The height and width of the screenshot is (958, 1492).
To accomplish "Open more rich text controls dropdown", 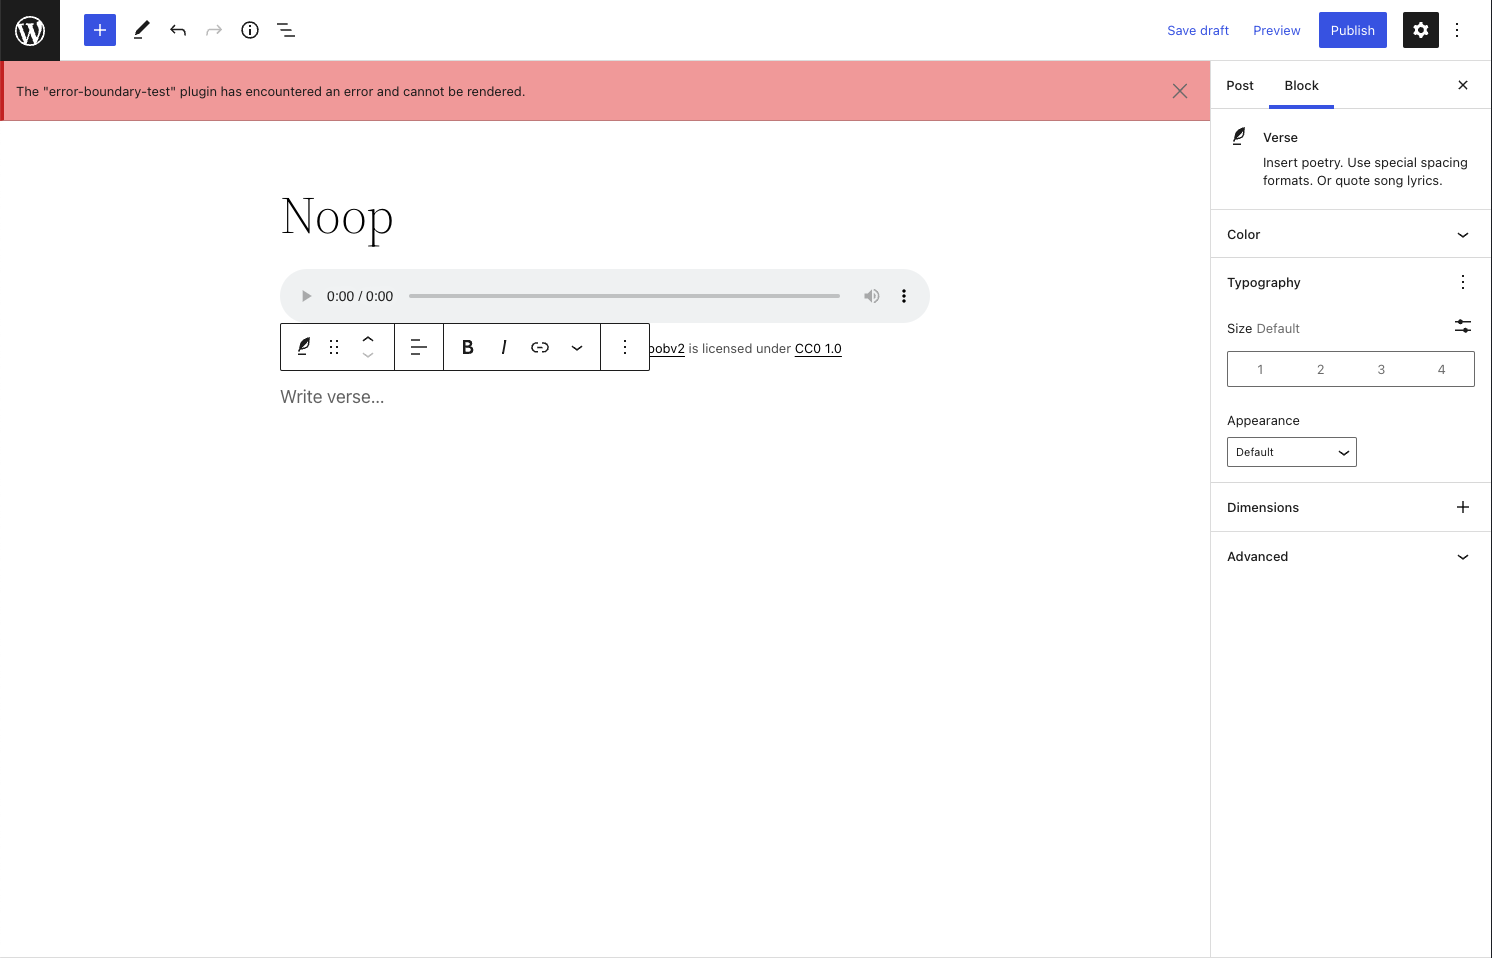I will tap(577, 347).
